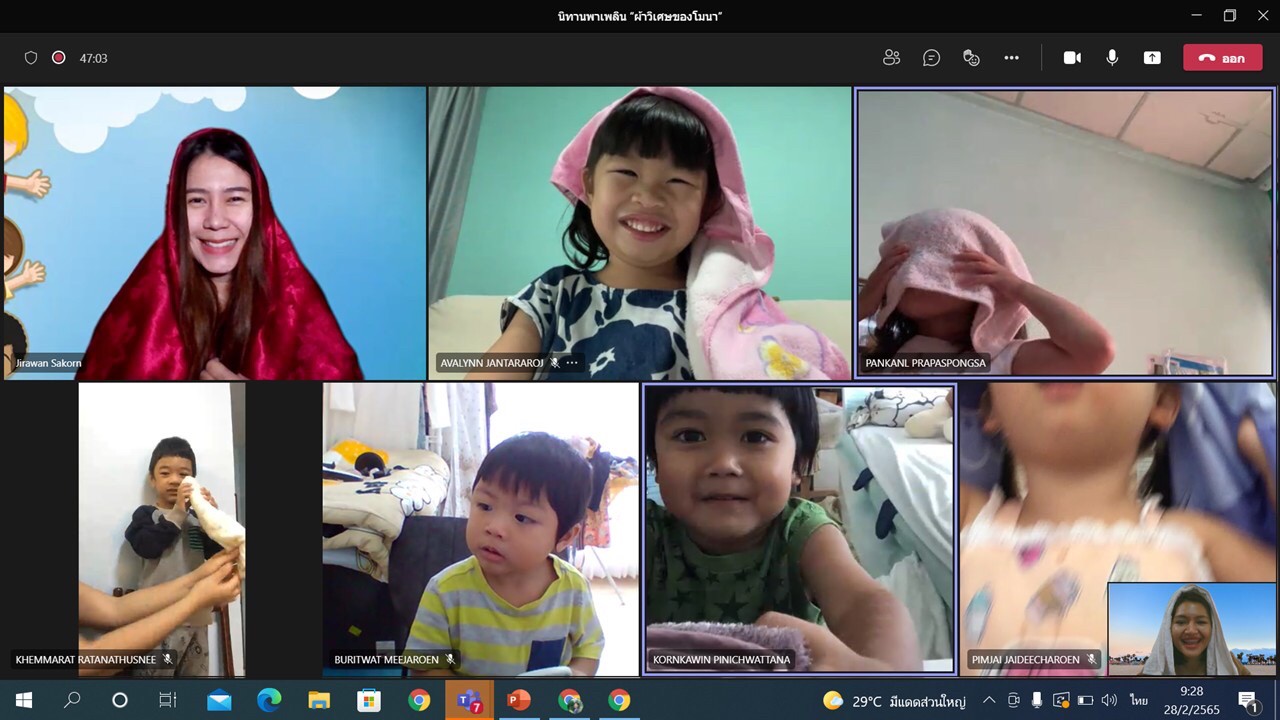Open PowerPoint from the taskbar
1280x720 pixels.
click(519, 700)
